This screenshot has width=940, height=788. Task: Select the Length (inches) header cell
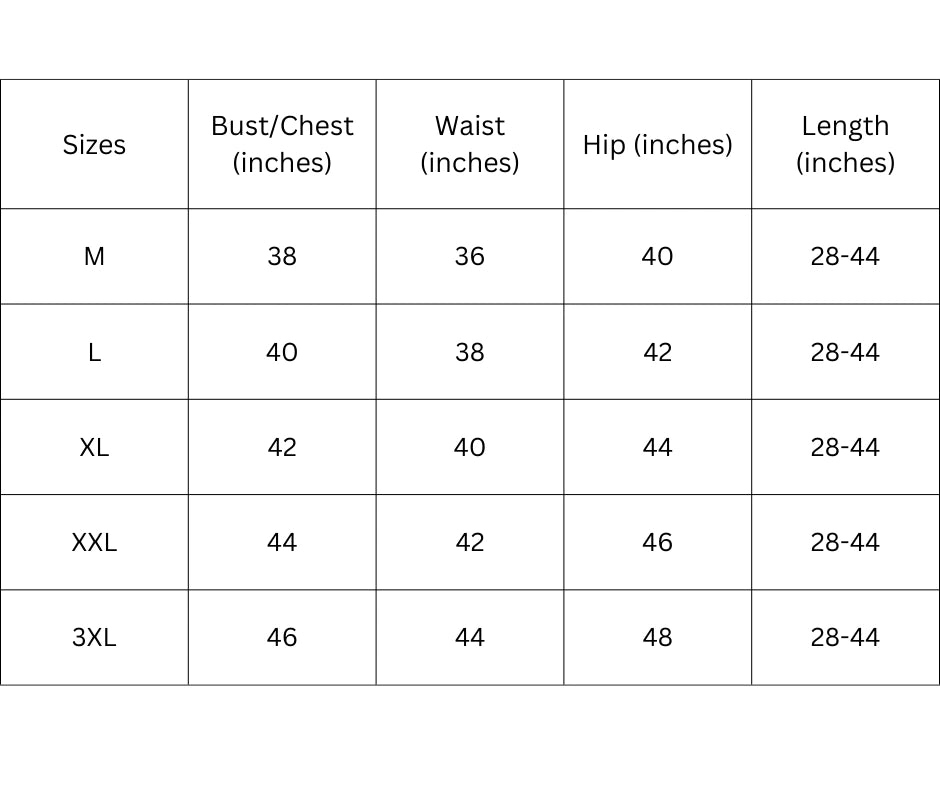(x=845, y=144)
